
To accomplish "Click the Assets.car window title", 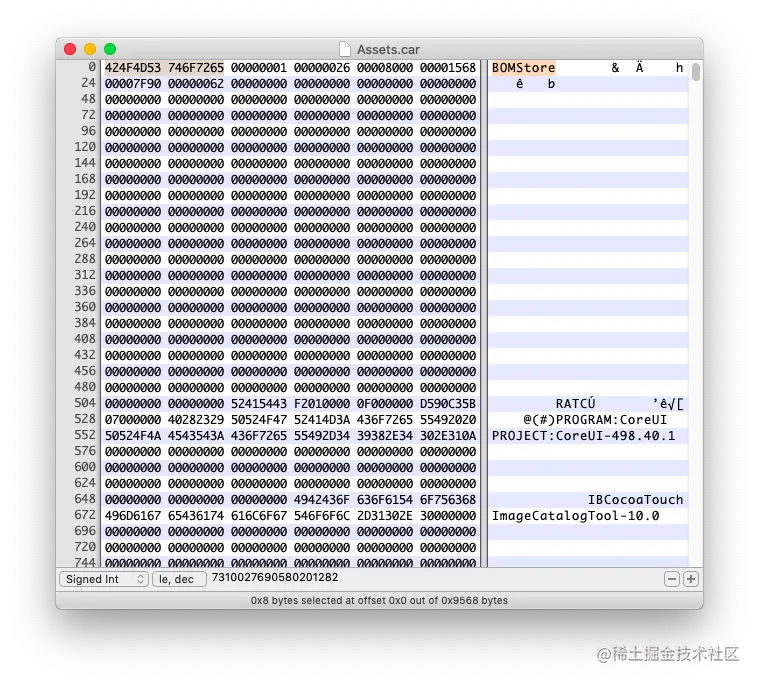I will tap(388, 49).
